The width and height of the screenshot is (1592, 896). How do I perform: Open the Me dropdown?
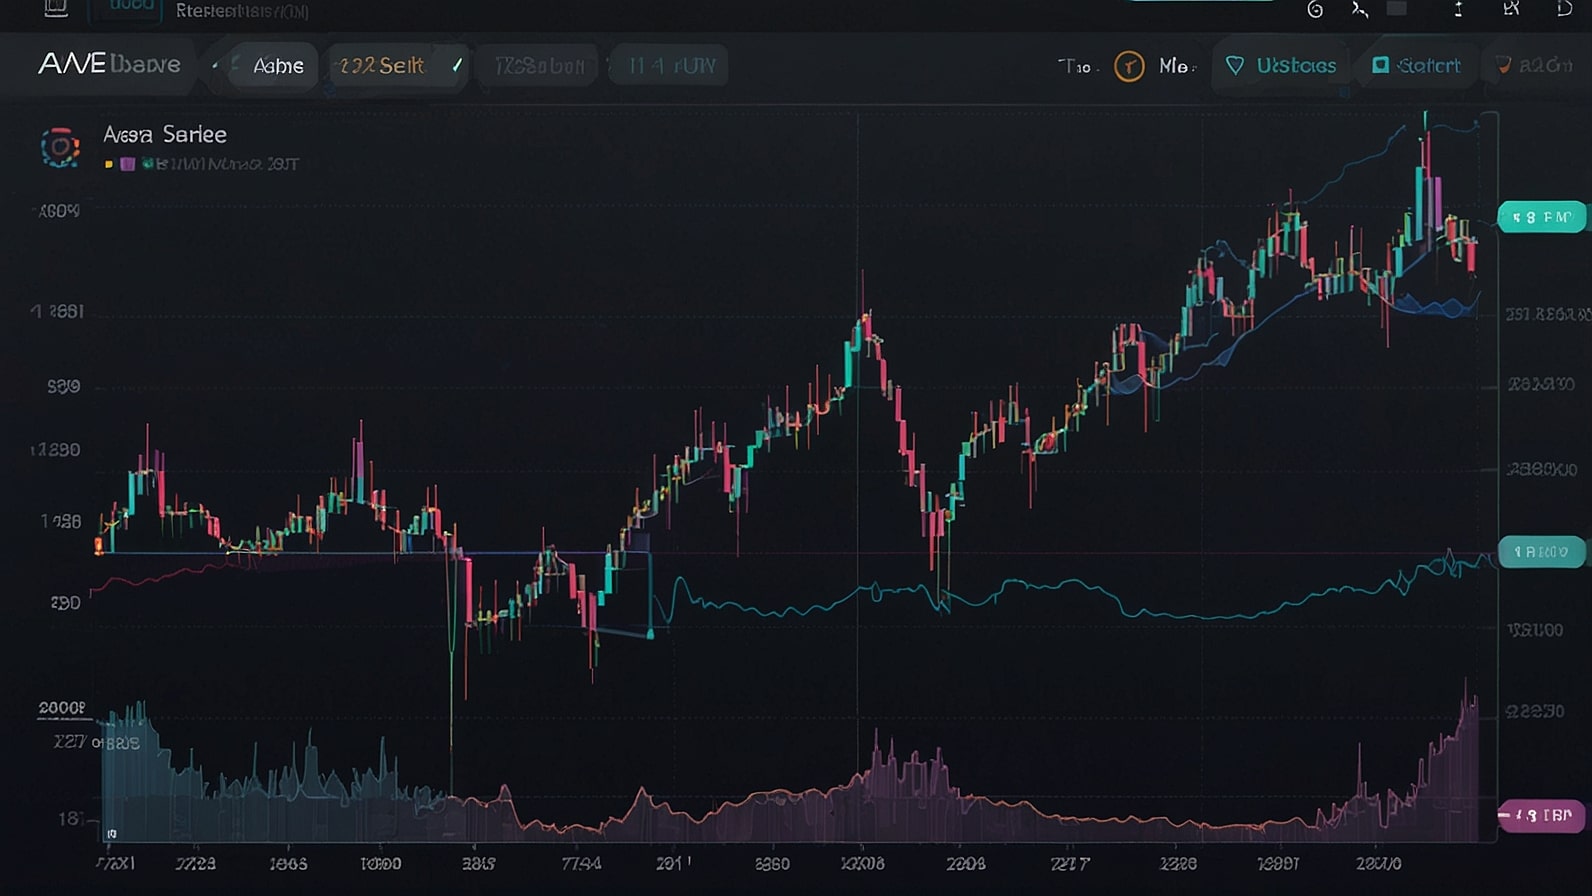pos(1177,66)
